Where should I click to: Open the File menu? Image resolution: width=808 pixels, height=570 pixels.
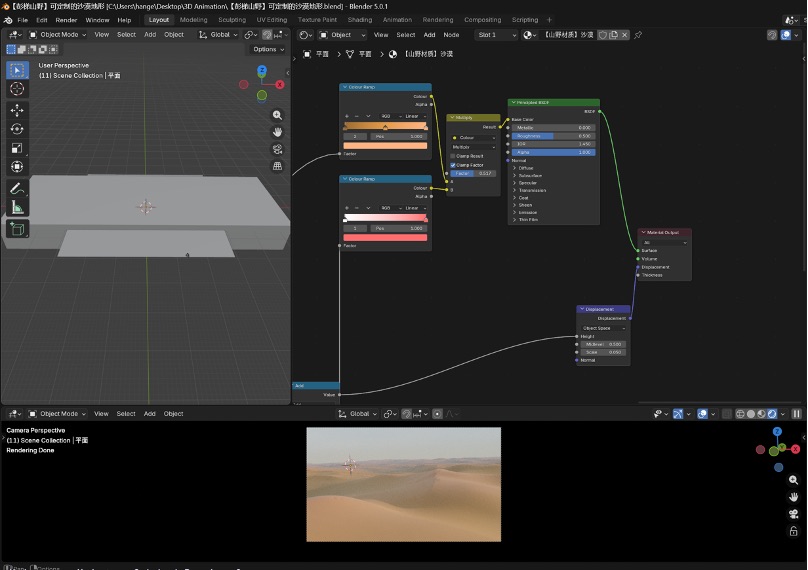[23, 20]
